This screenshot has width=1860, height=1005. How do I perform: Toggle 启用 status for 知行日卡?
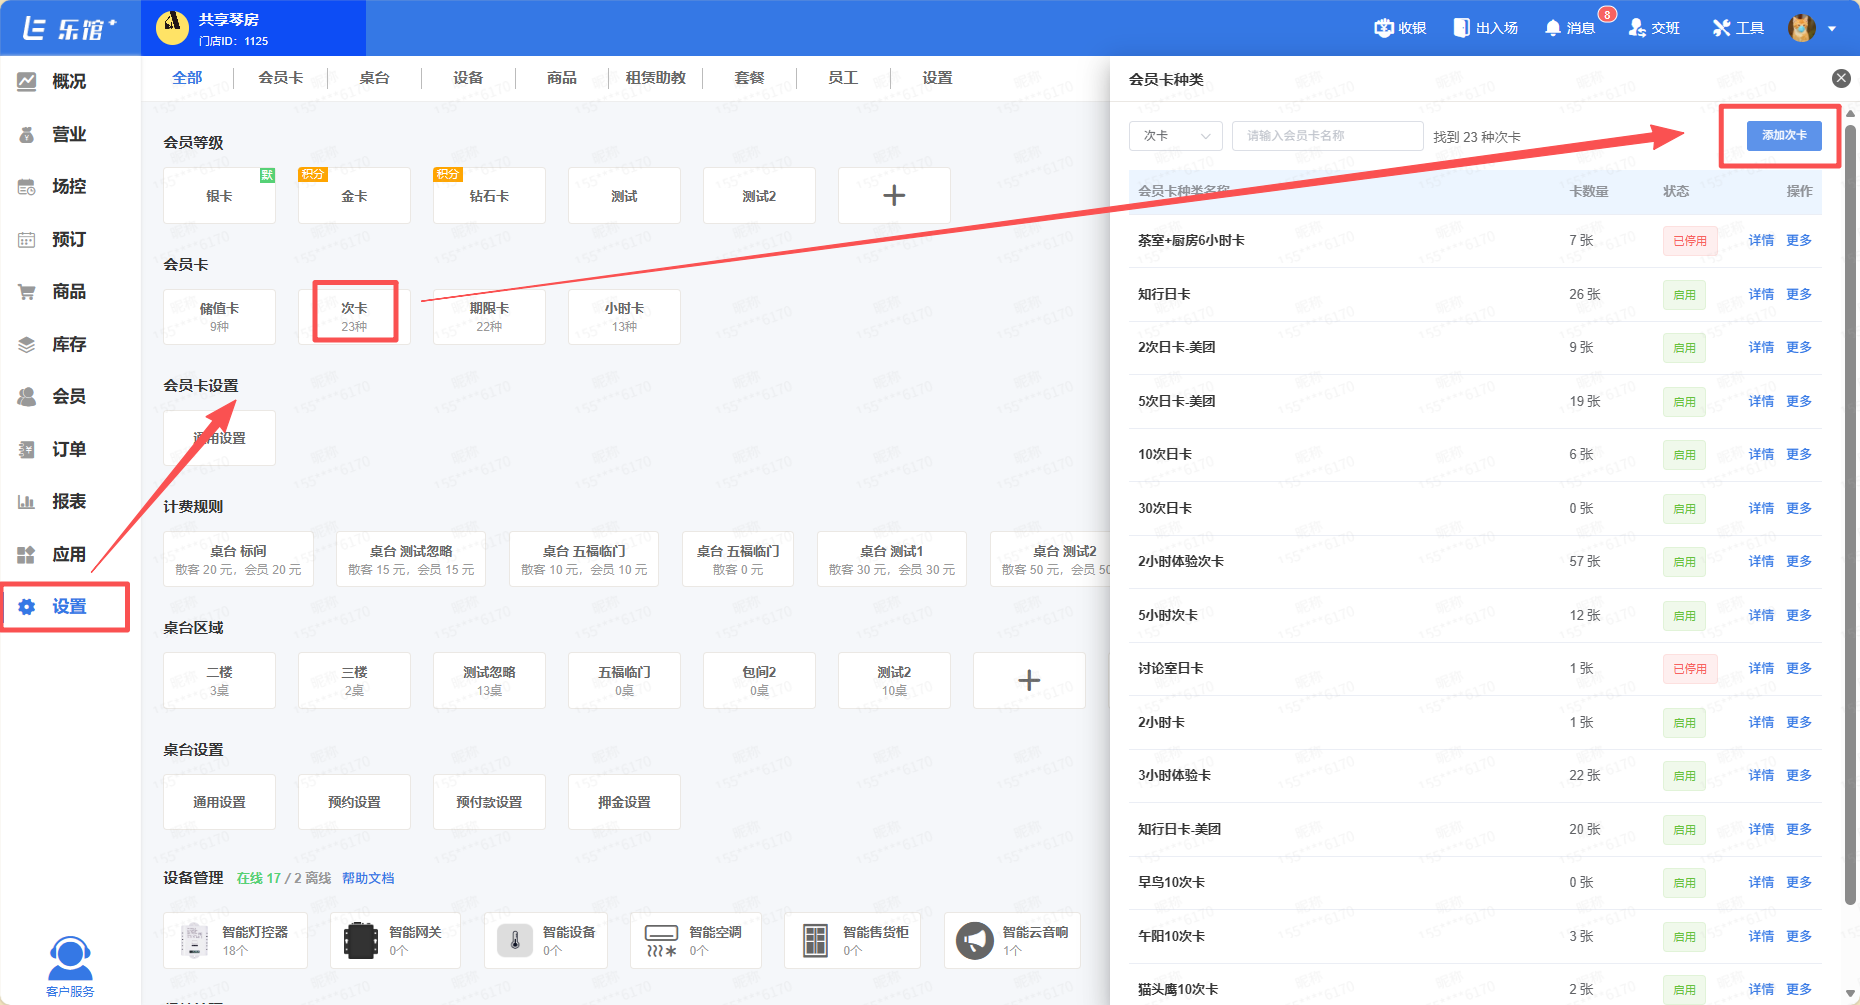tap(1684, 295)
